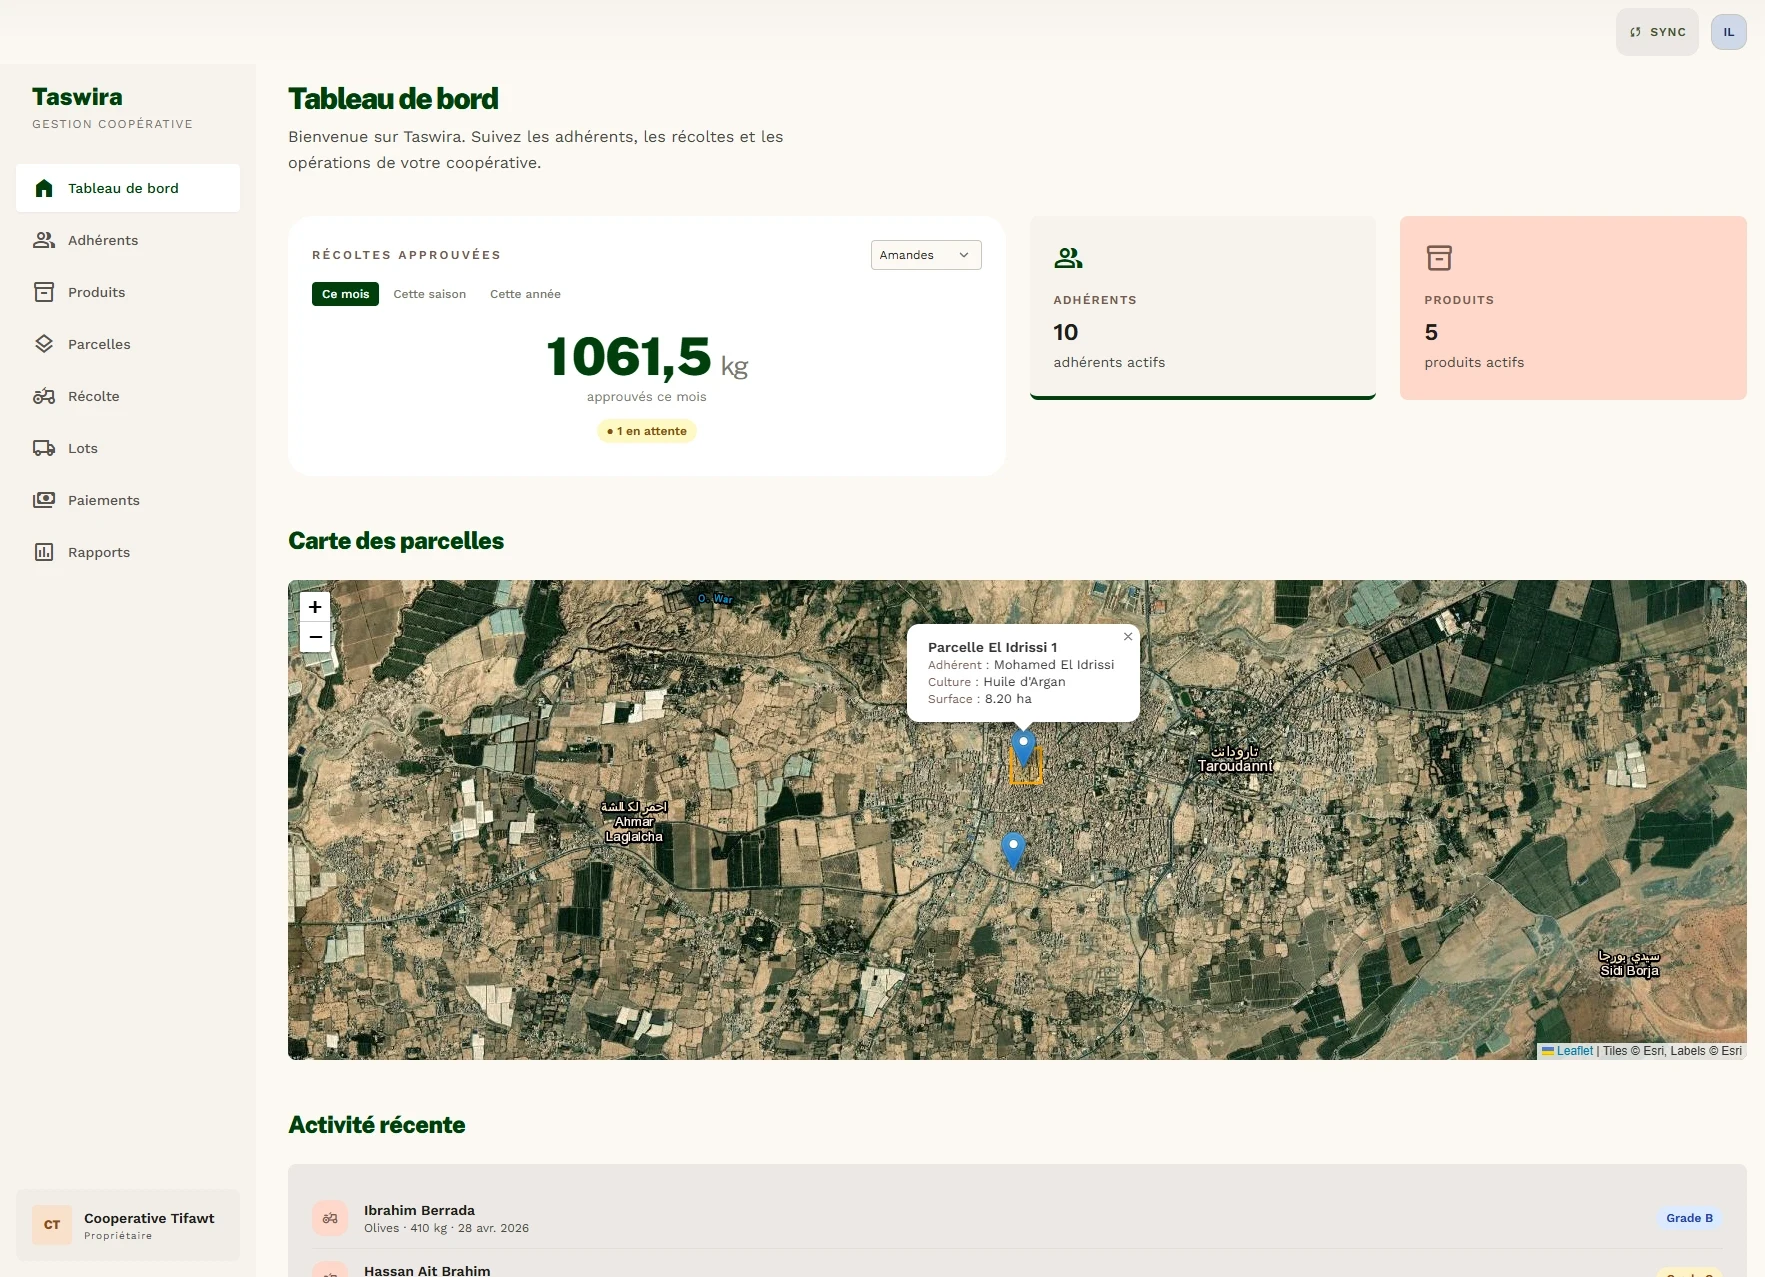Open the Produits actifs card

[1573, 308]
